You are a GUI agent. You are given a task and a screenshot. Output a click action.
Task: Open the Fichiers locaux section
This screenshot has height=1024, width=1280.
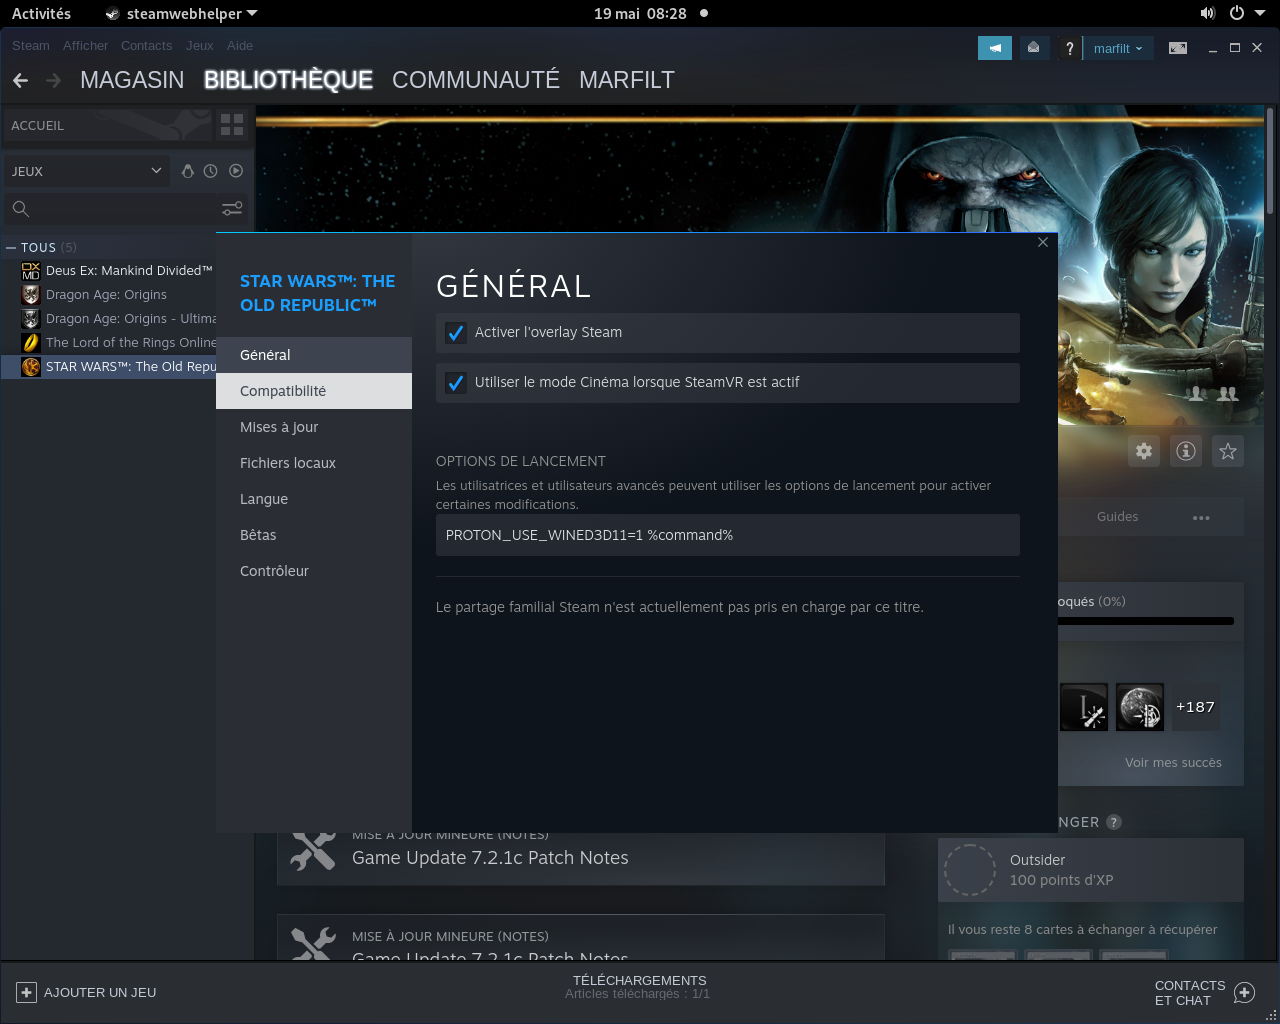click(314, 463)
